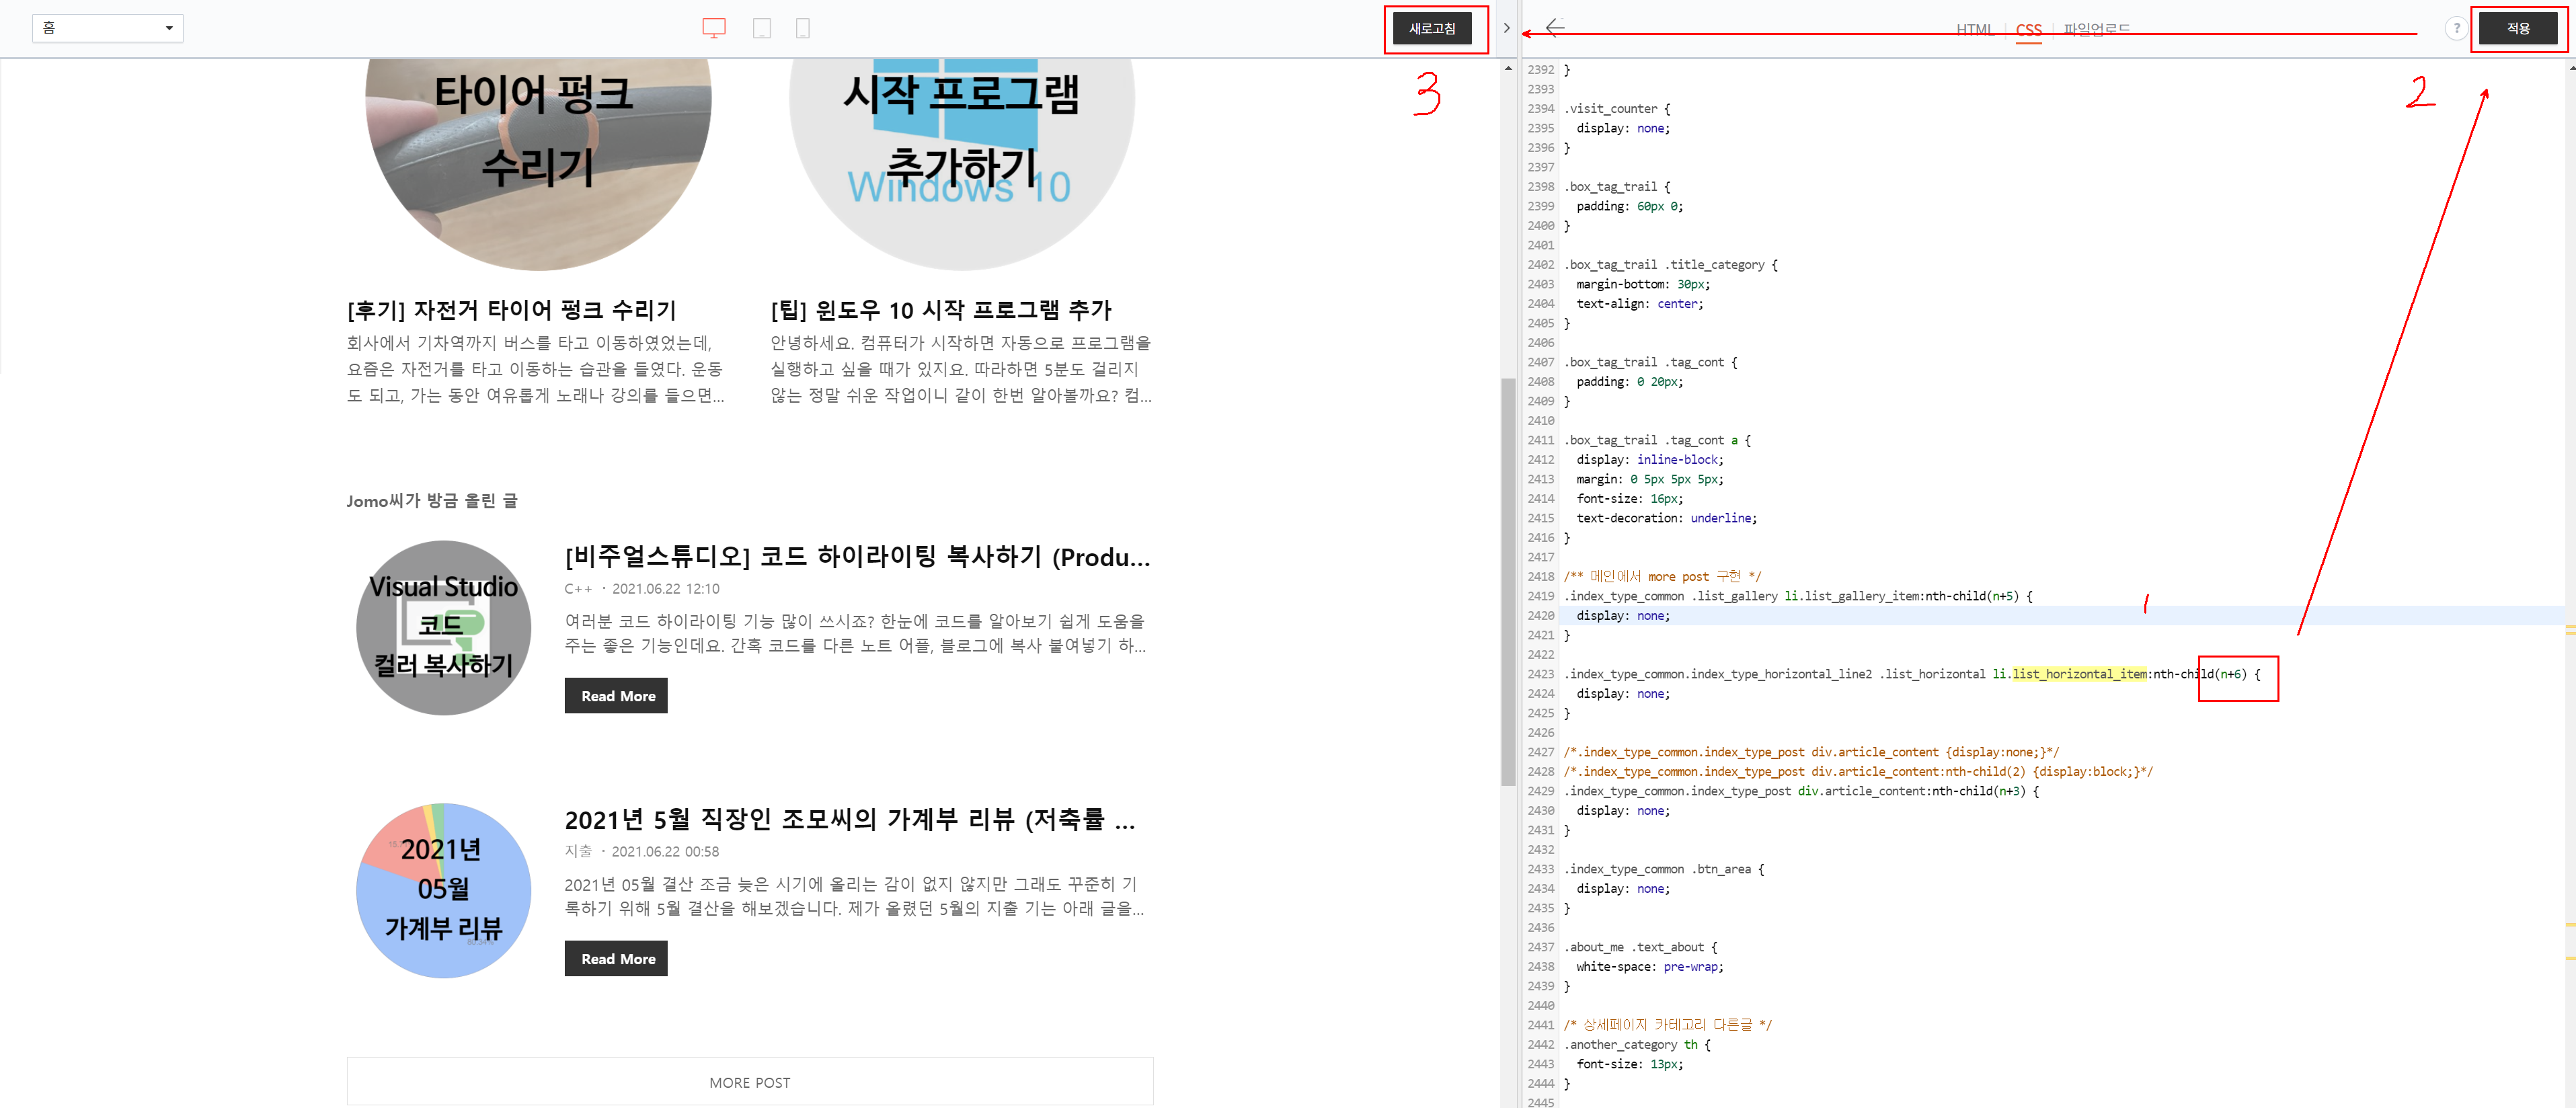Switch to mobile preview icon
The image size is (2576, 1108).
[802, 28]
